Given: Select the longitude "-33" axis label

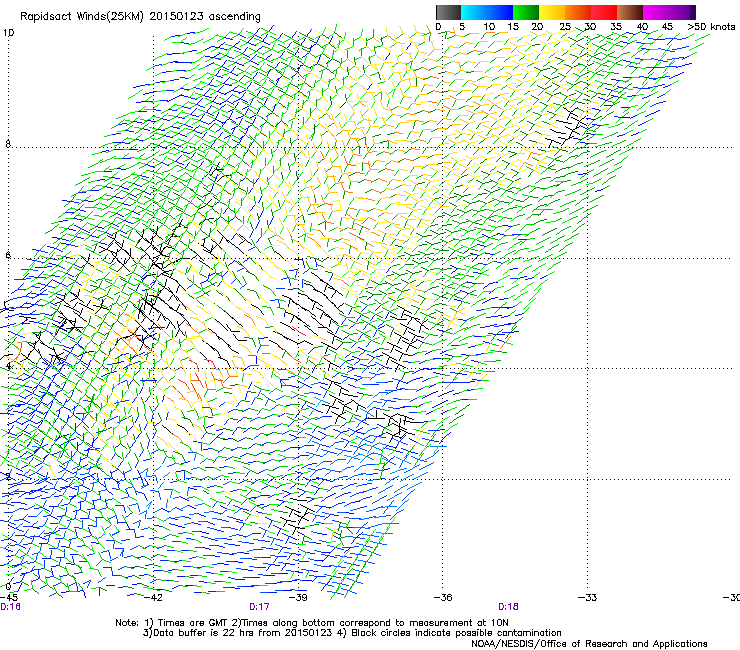Looking at the screenshot, I should coord(588,598).
